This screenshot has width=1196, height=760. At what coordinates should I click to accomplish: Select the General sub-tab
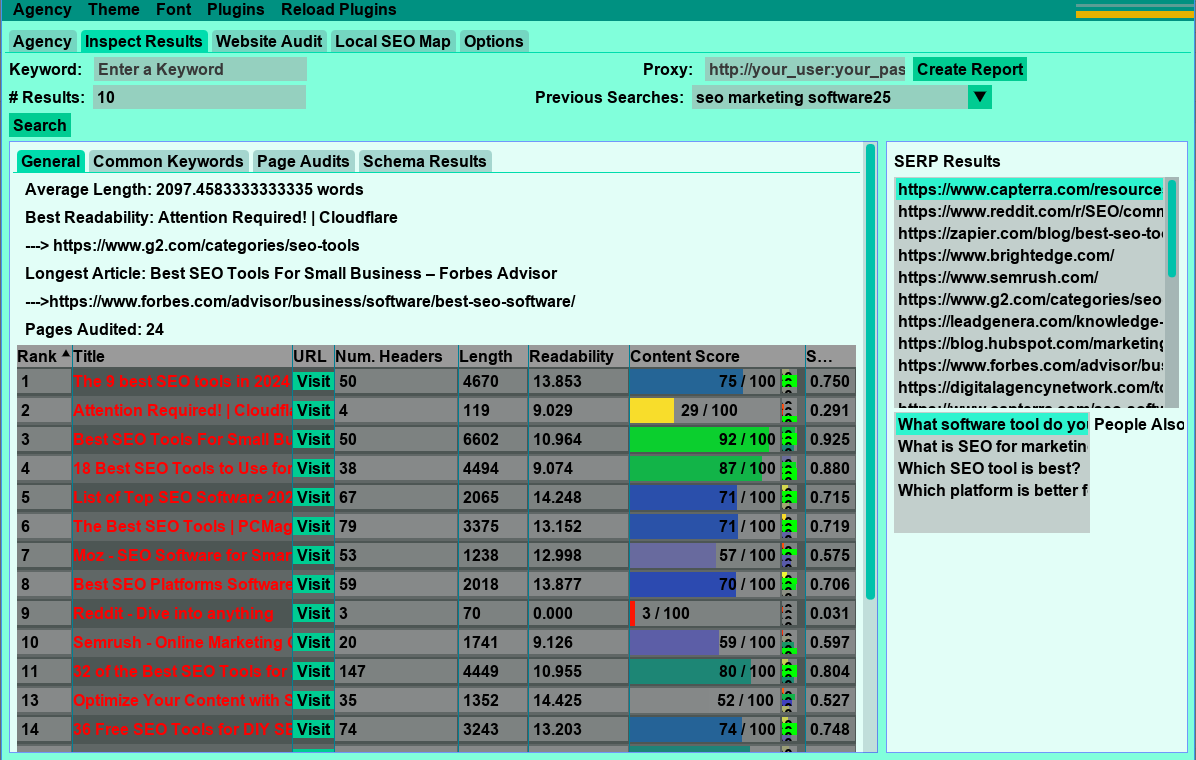[50, 161]
